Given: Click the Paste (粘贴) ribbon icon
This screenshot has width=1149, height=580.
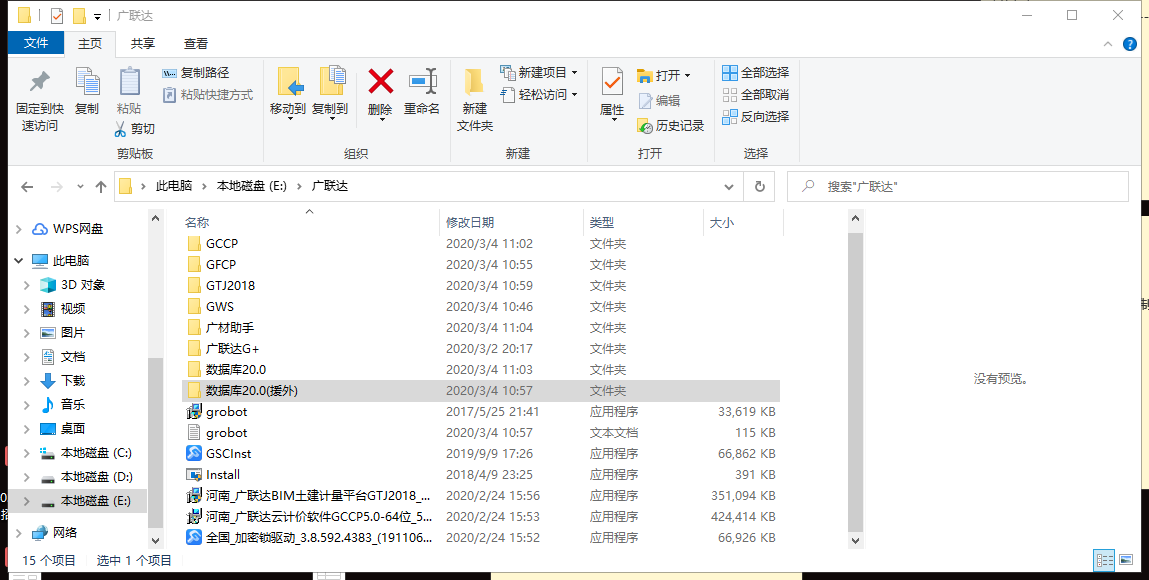Looking at the screenshot, I should point(129,83).
